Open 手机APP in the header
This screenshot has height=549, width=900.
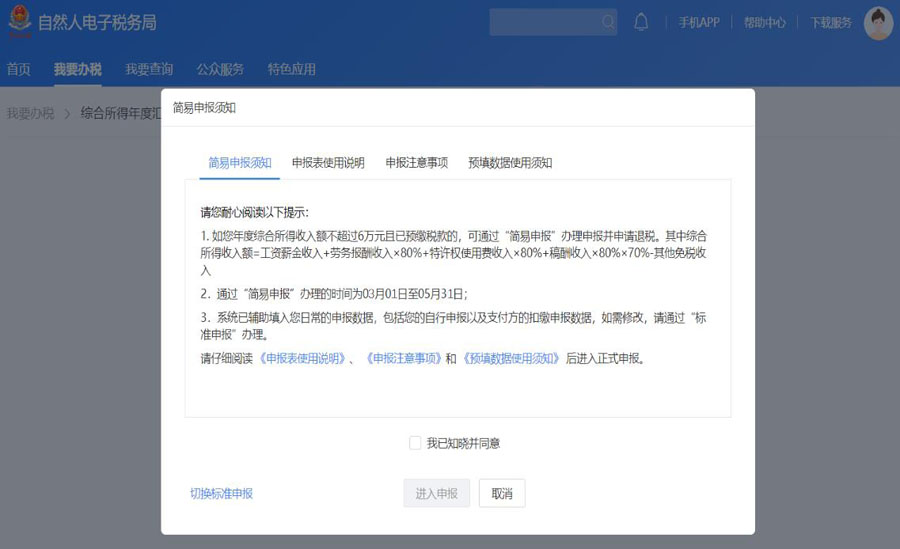point(698,23)
